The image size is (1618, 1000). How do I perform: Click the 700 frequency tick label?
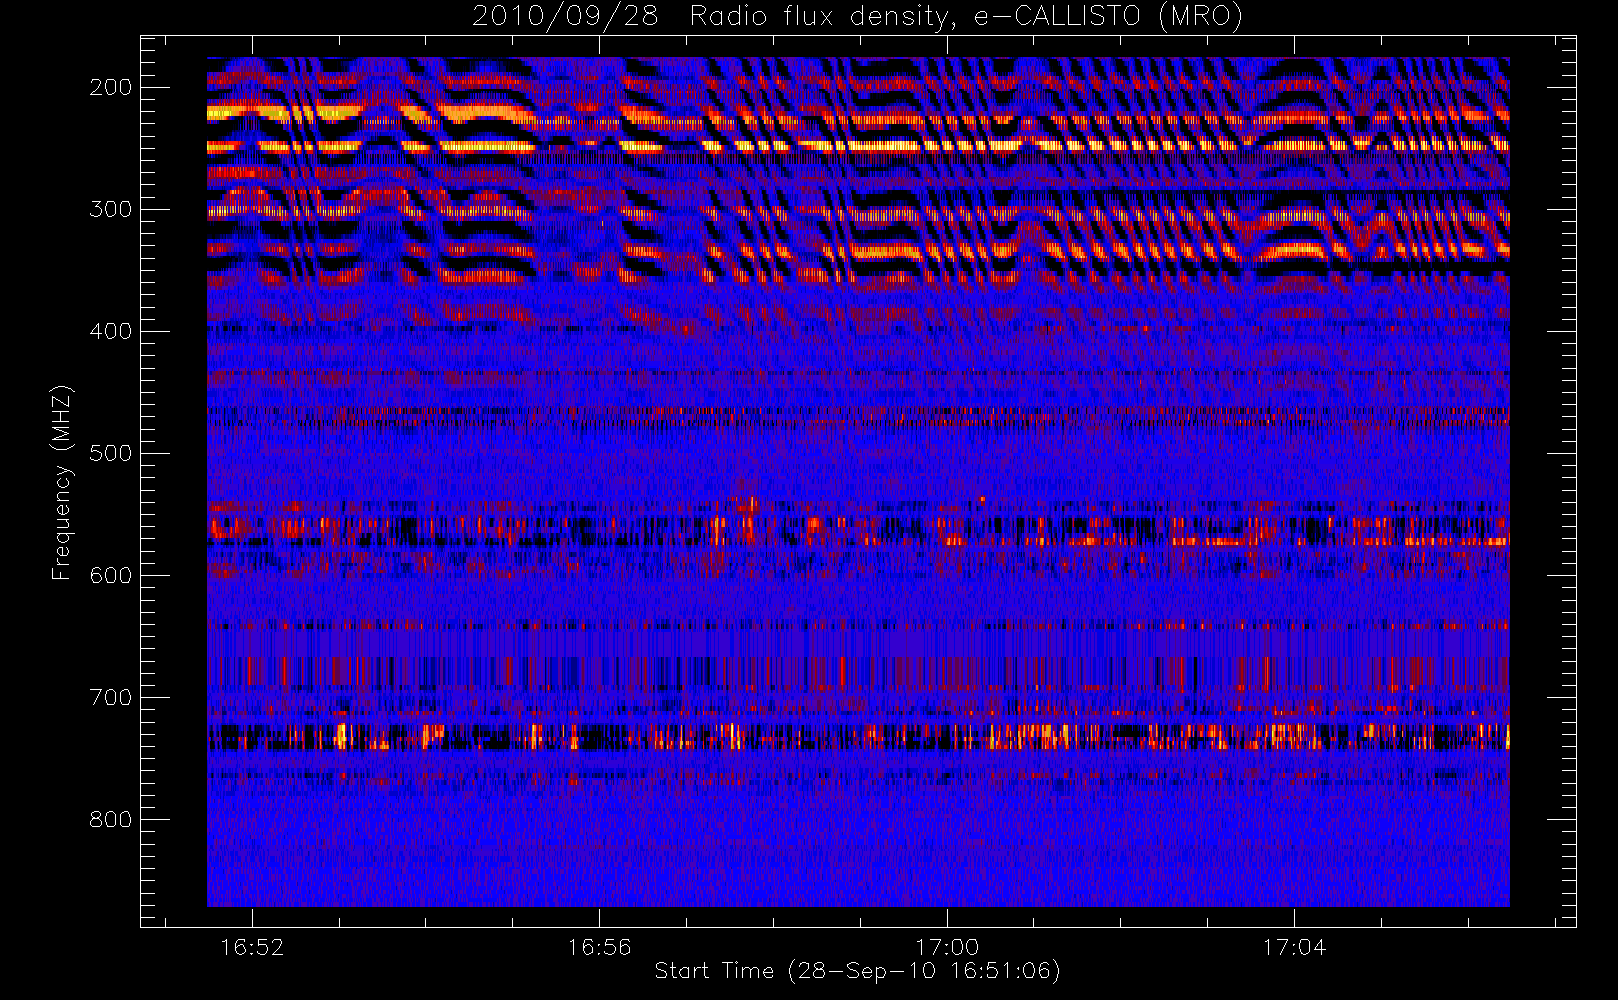tap(111, 697)
